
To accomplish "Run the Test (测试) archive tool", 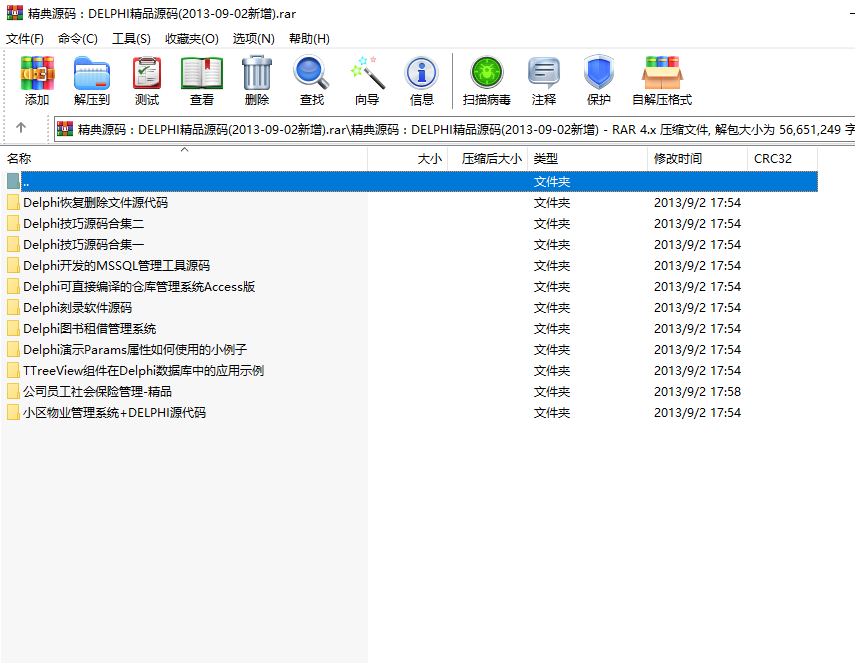I will pyautogui.click(x=147, y=80).
